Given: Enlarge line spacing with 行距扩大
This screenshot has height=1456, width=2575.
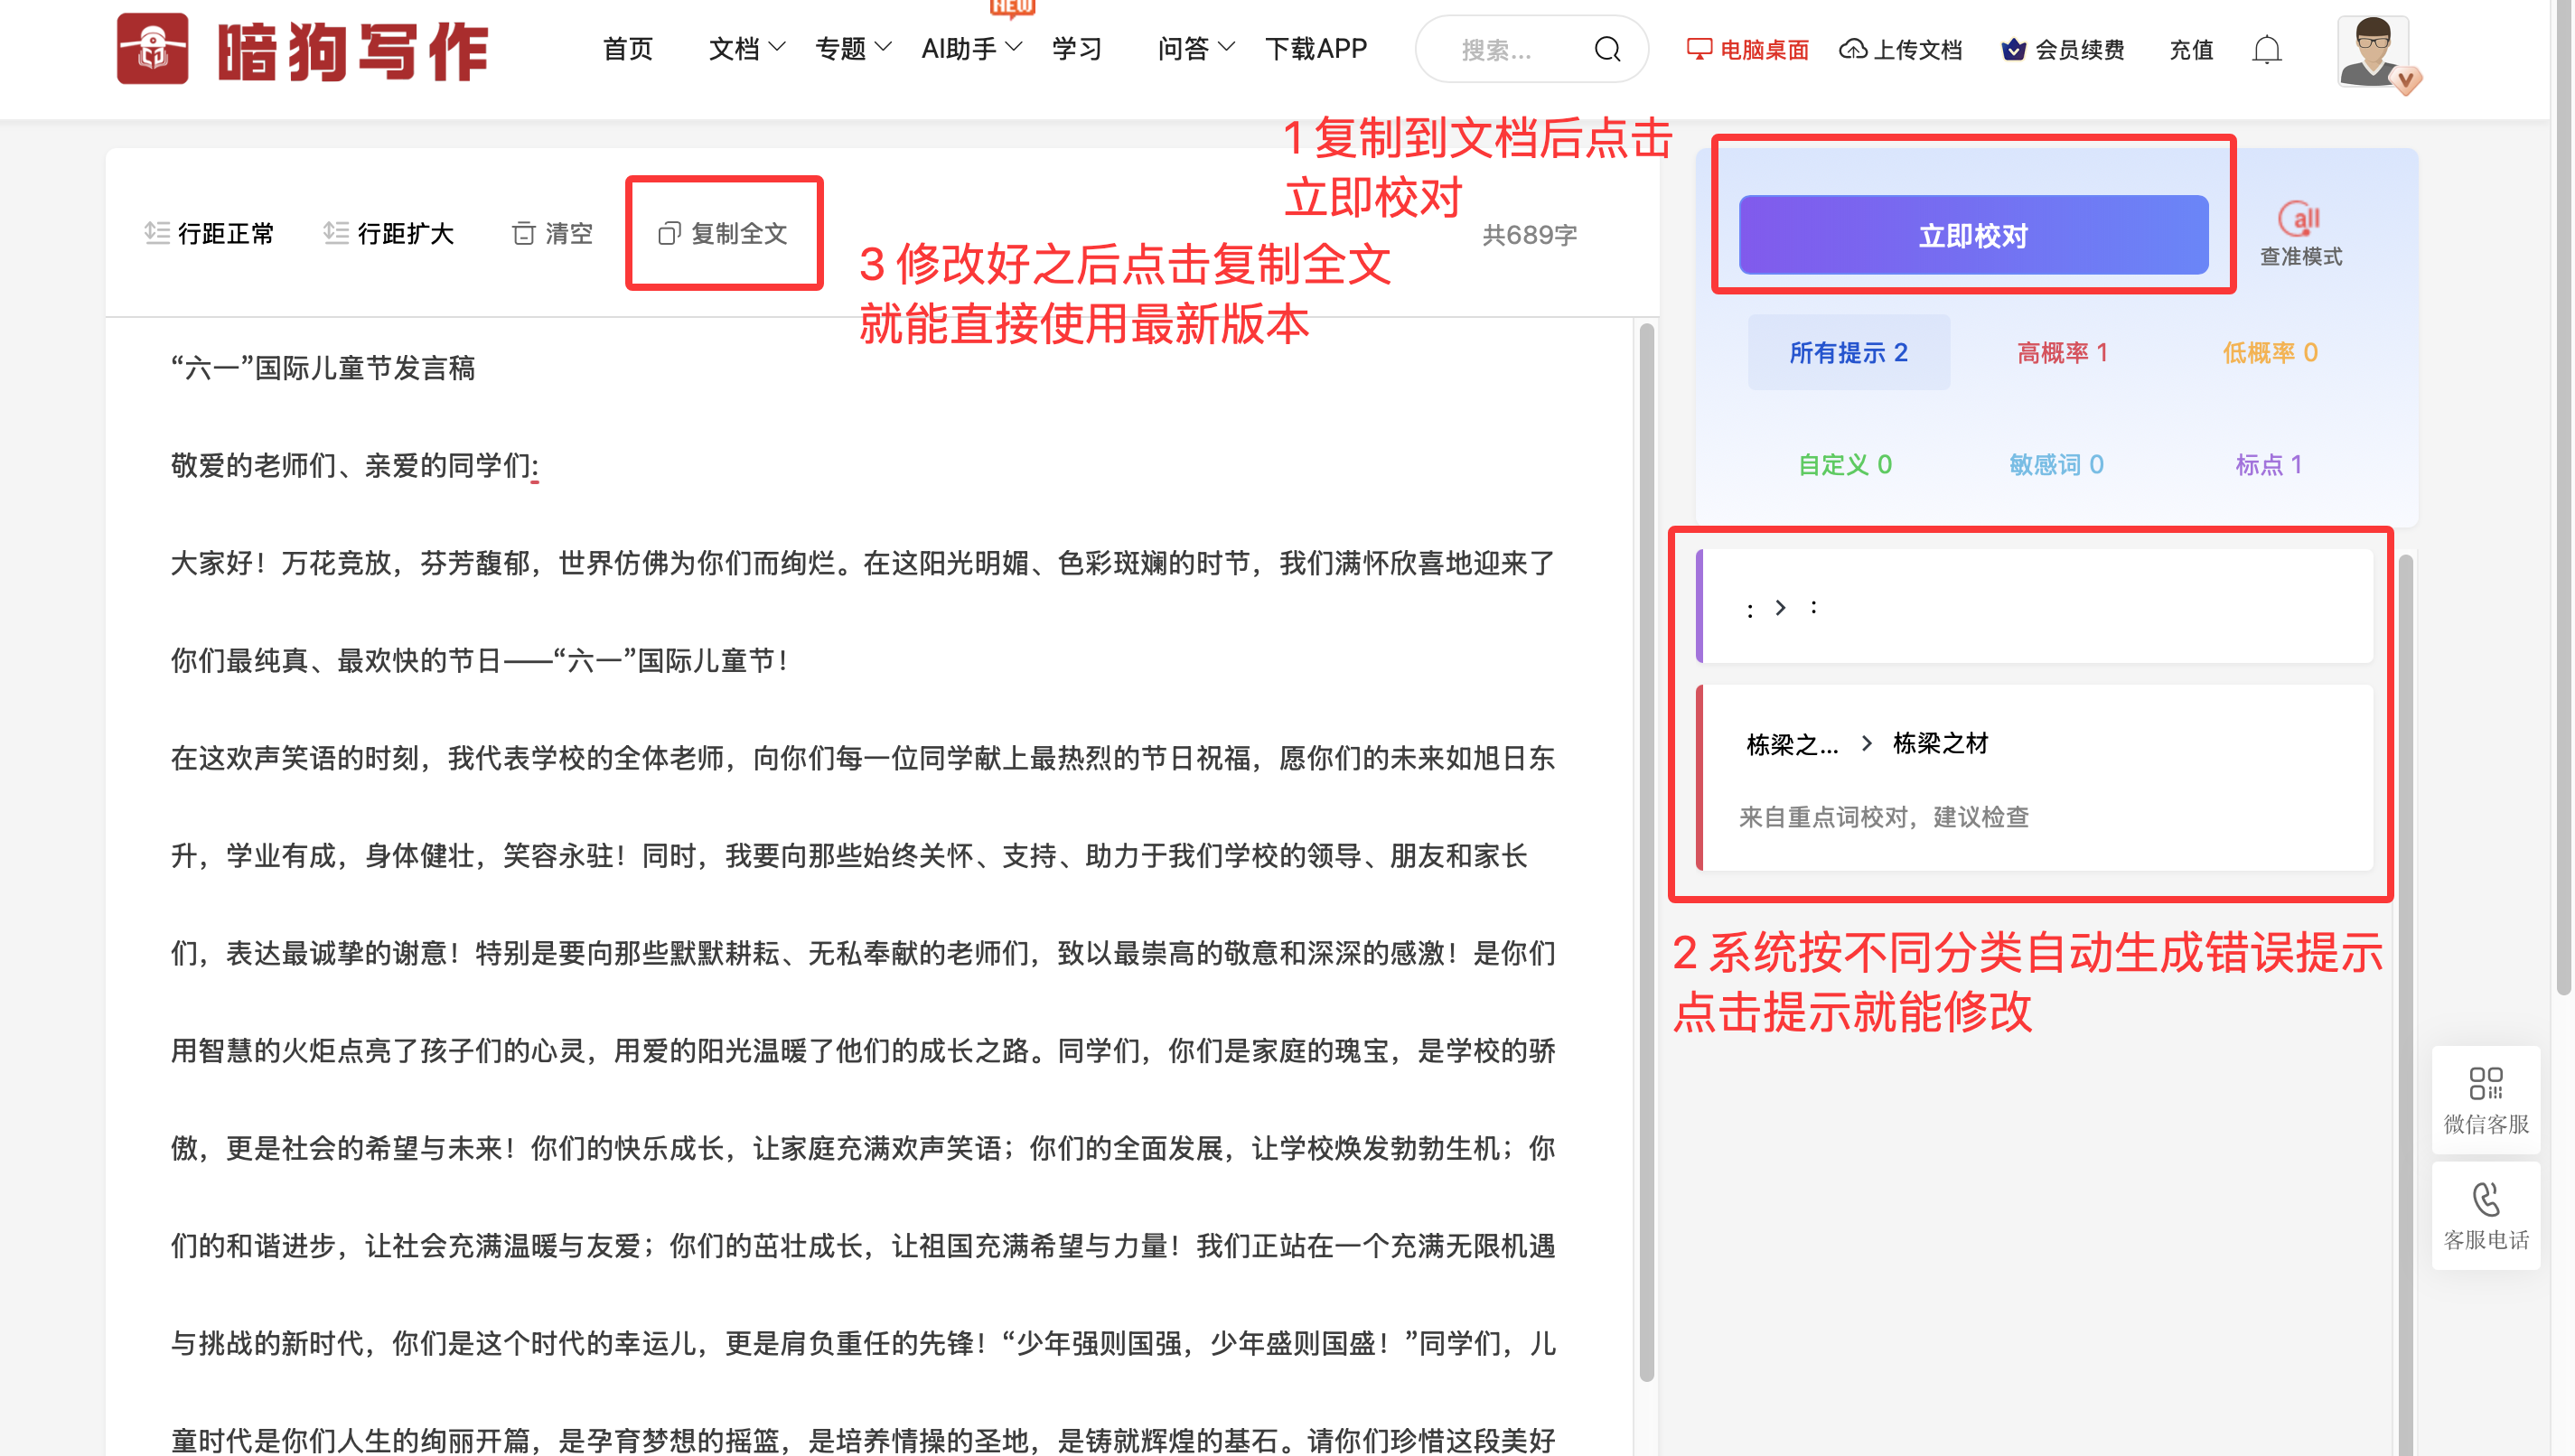Looking at the screenshot, I should [389, 233].
